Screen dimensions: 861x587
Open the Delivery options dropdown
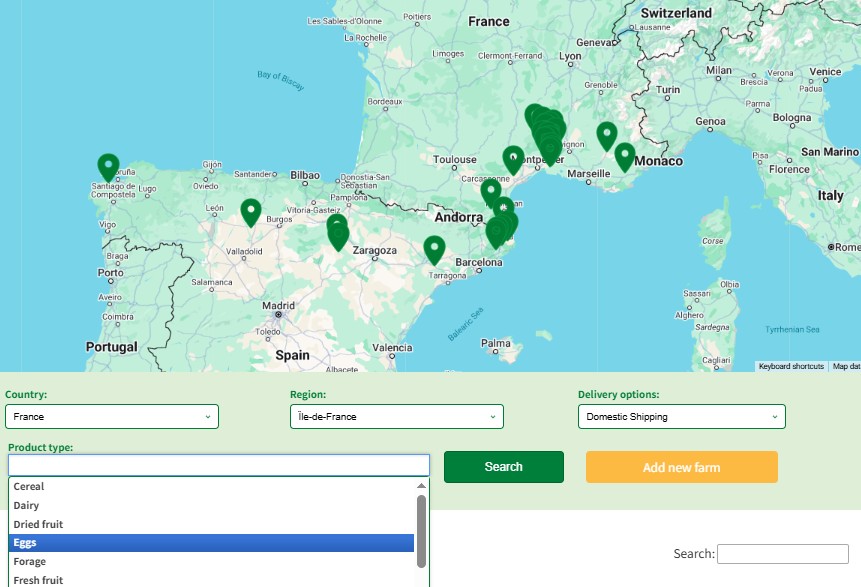pyautogui.click(x=681, y=416)
